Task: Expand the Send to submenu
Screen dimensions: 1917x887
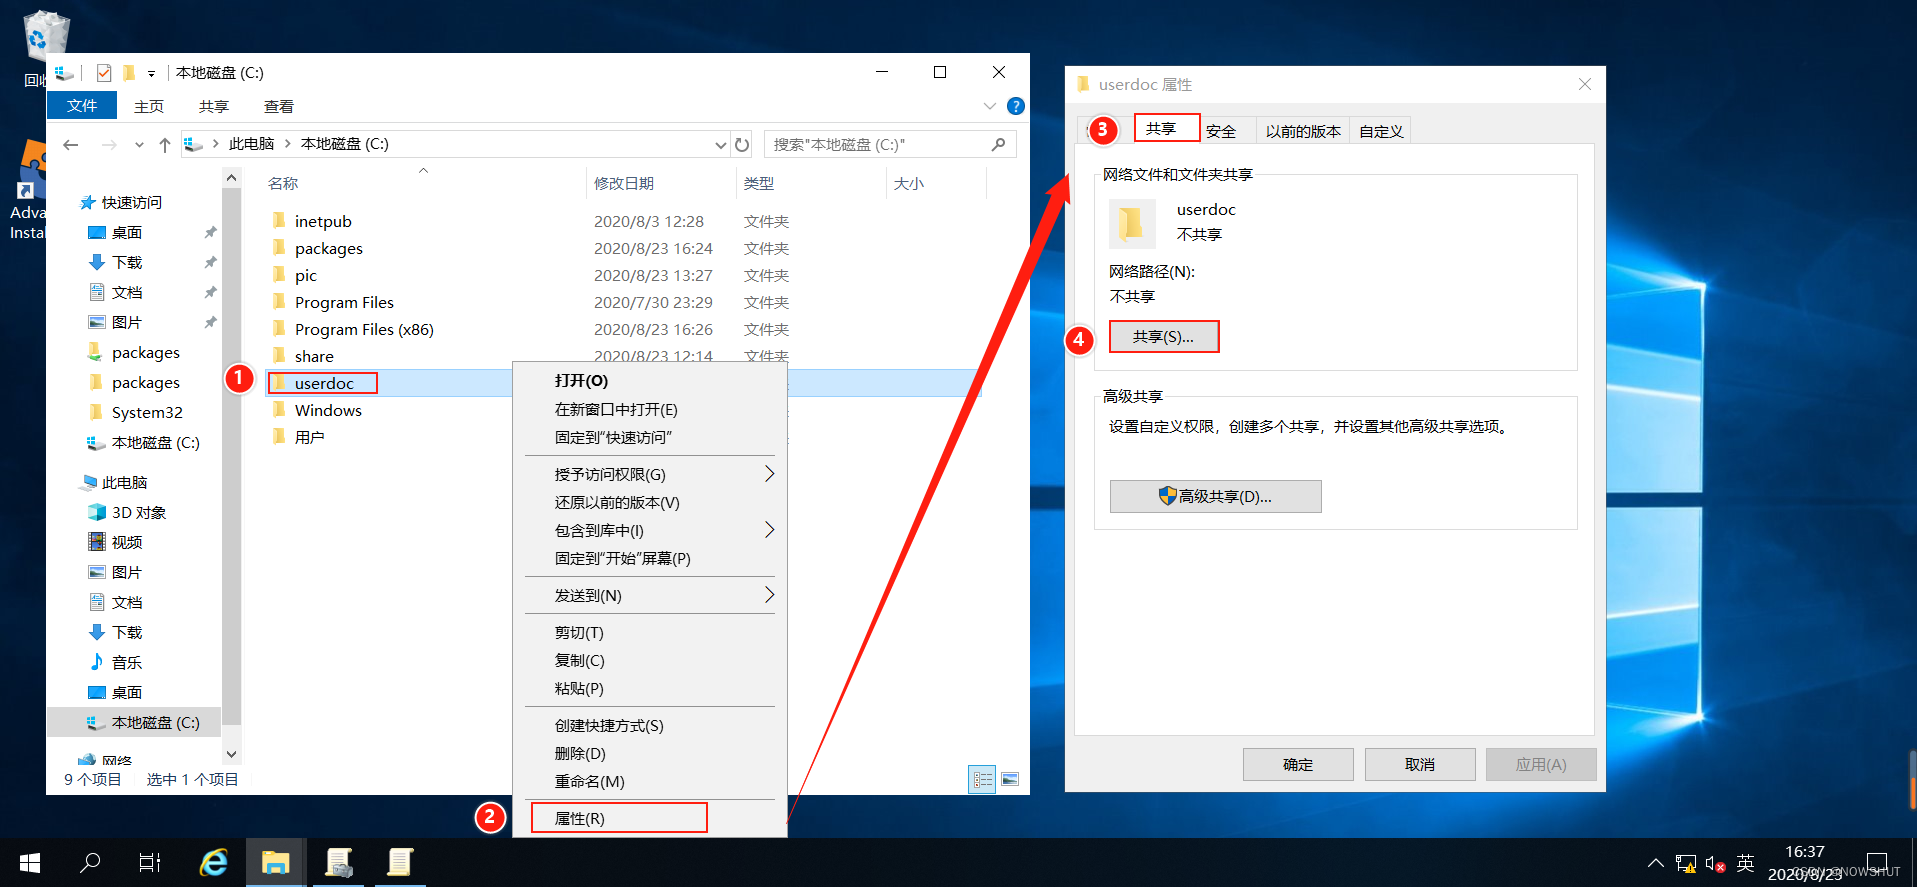Action: (x=769, y=595)
